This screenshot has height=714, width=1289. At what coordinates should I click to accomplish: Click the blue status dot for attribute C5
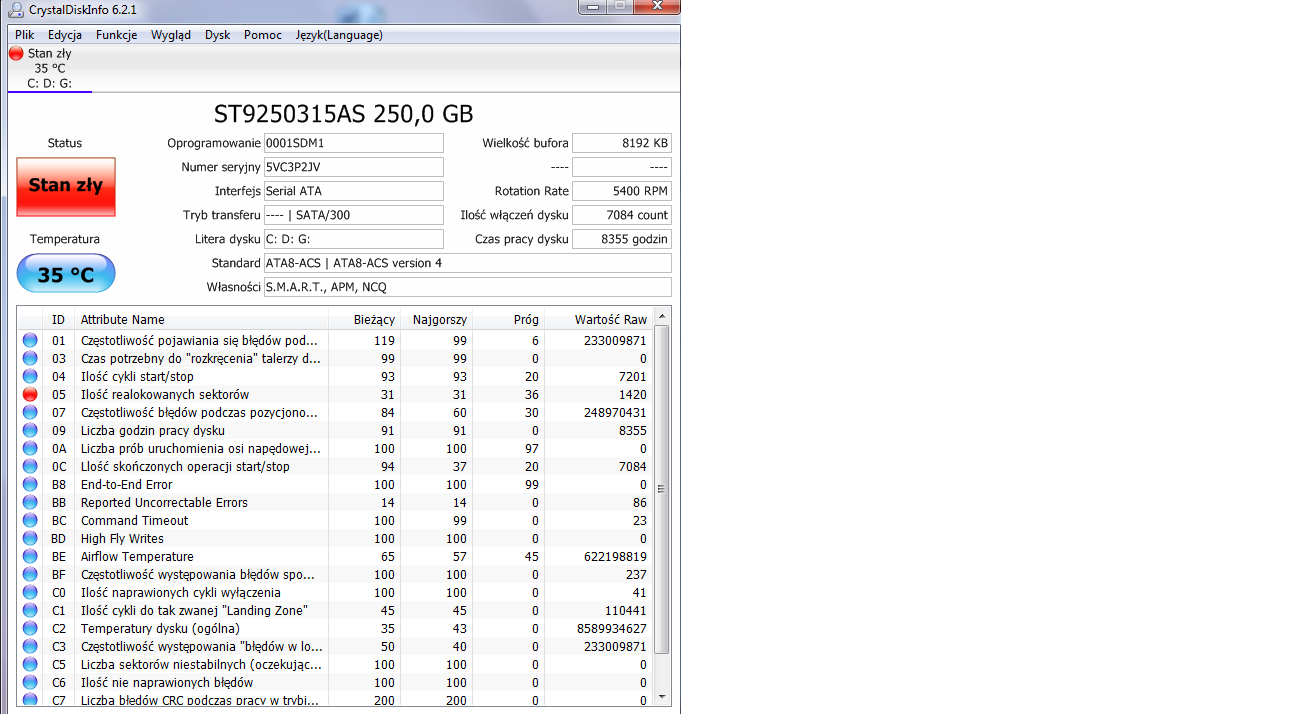coord(30,665)
